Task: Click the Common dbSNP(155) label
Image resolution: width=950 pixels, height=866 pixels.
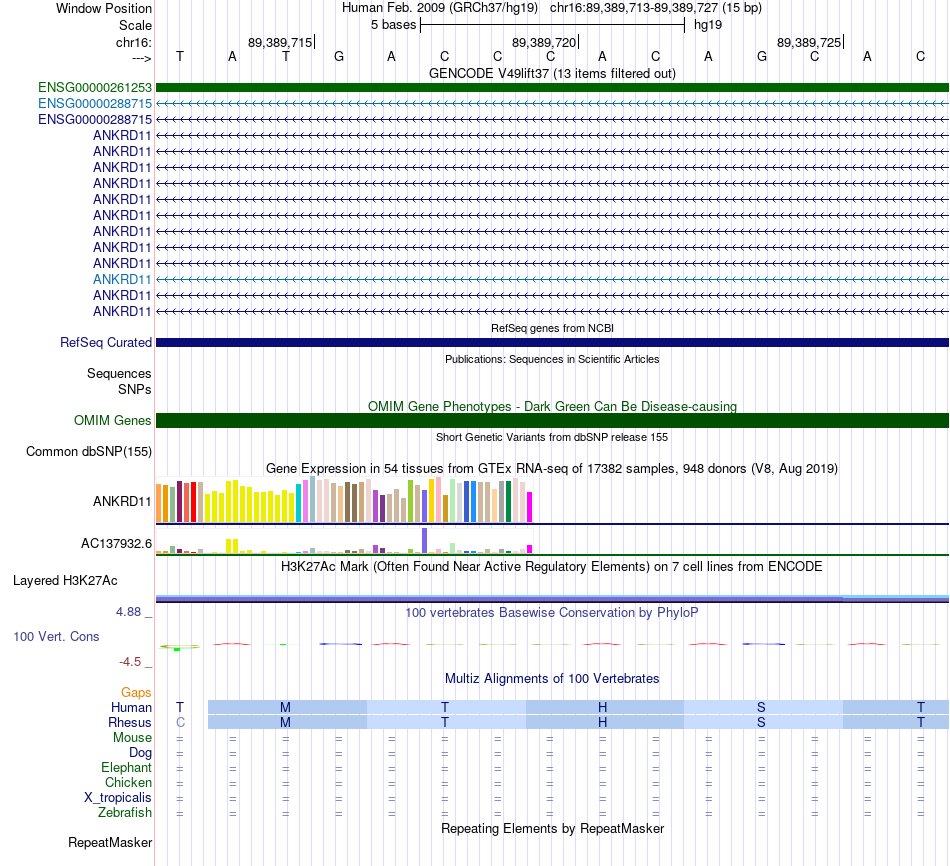Action: tap(88, 451)
